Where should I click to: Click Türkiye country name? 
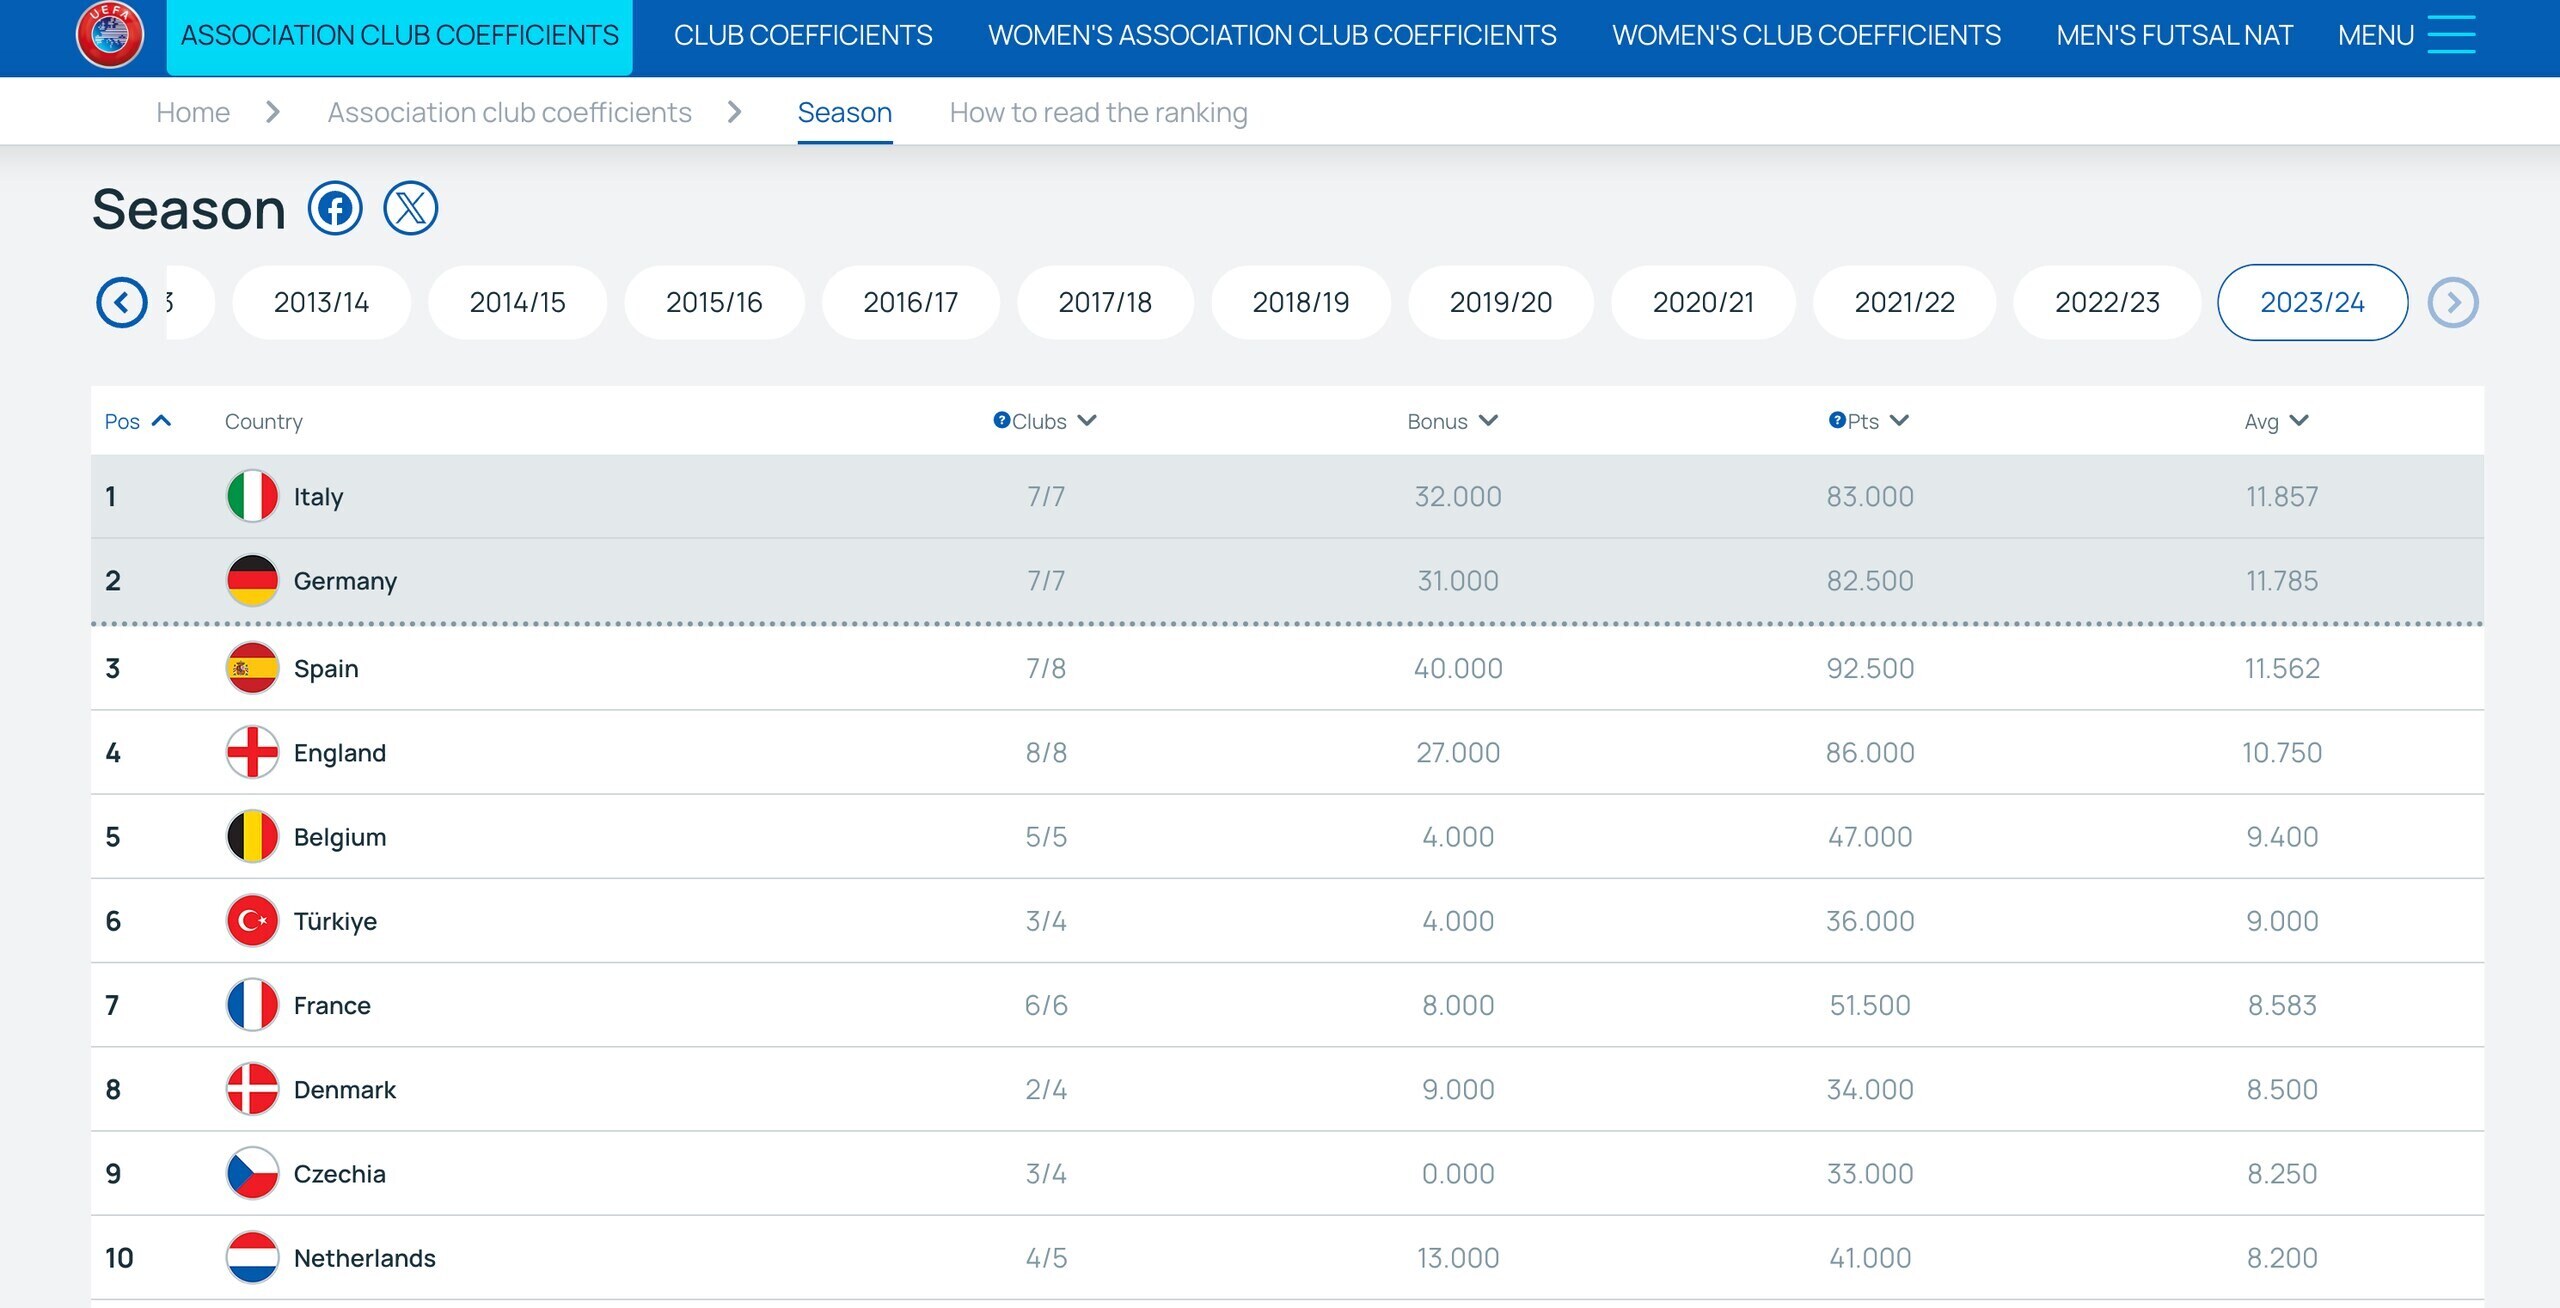335,921
